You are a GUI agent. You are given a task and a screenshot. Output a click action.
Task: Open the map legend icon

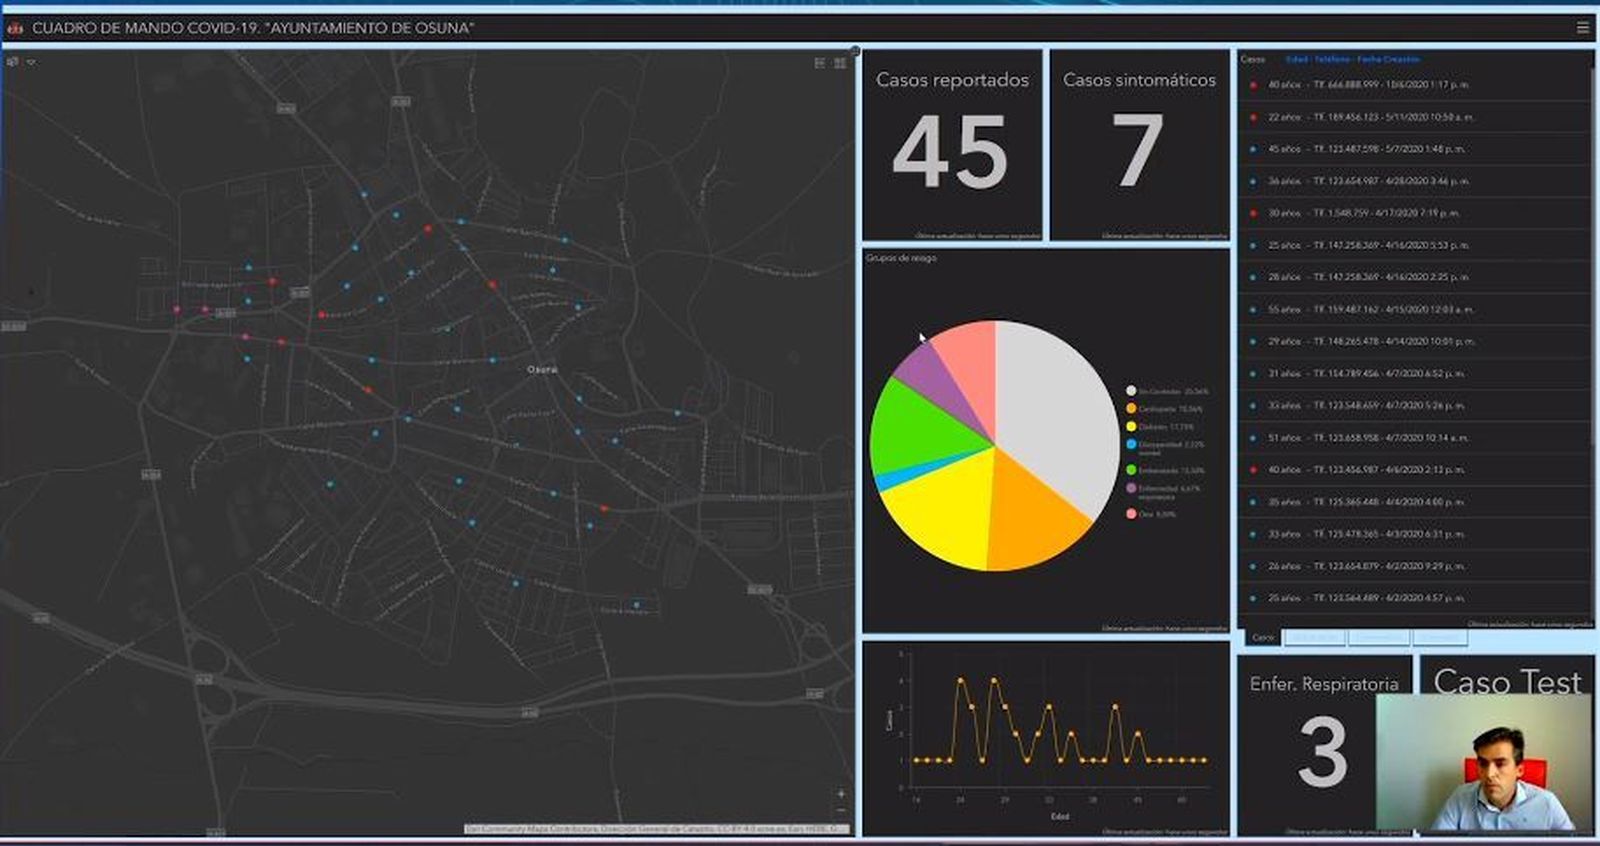point(820,63)
